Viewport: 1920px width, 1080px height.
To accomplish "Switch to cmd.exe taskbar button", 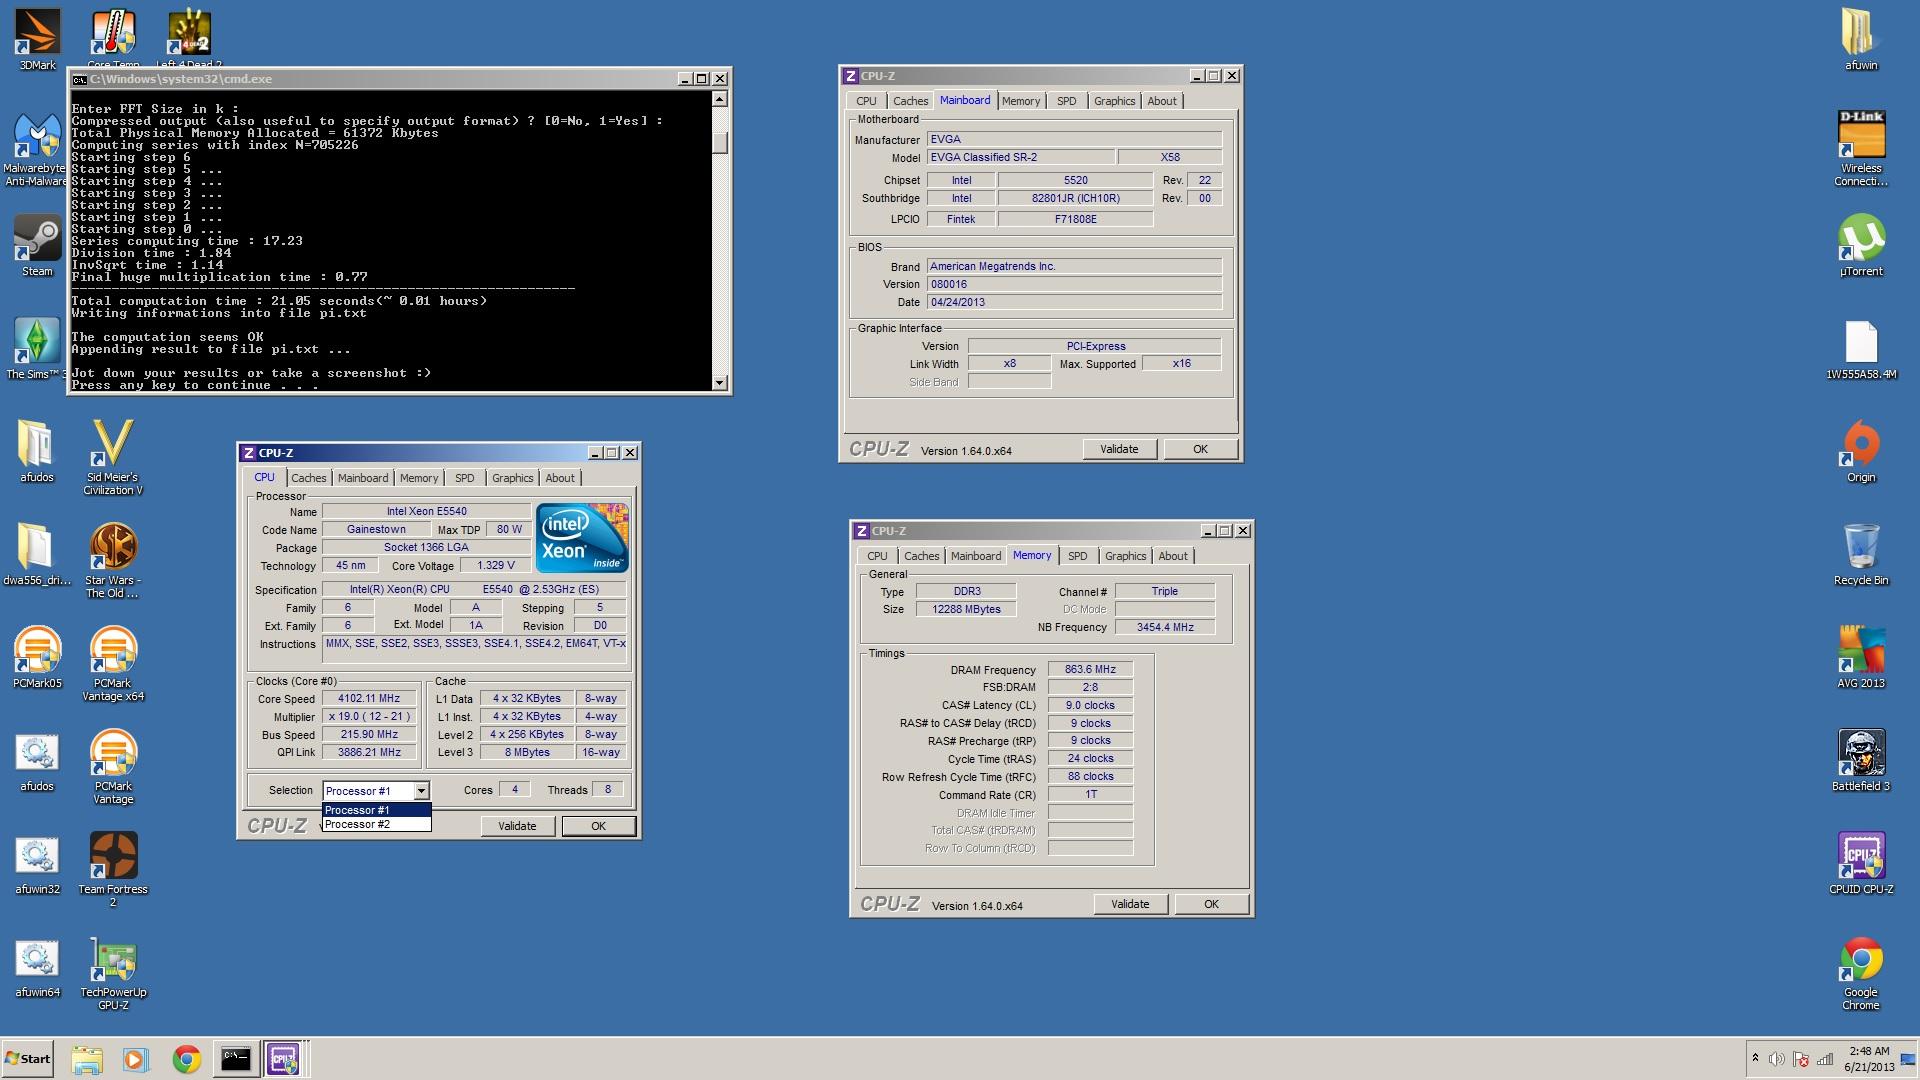I will click(236, 1059).
